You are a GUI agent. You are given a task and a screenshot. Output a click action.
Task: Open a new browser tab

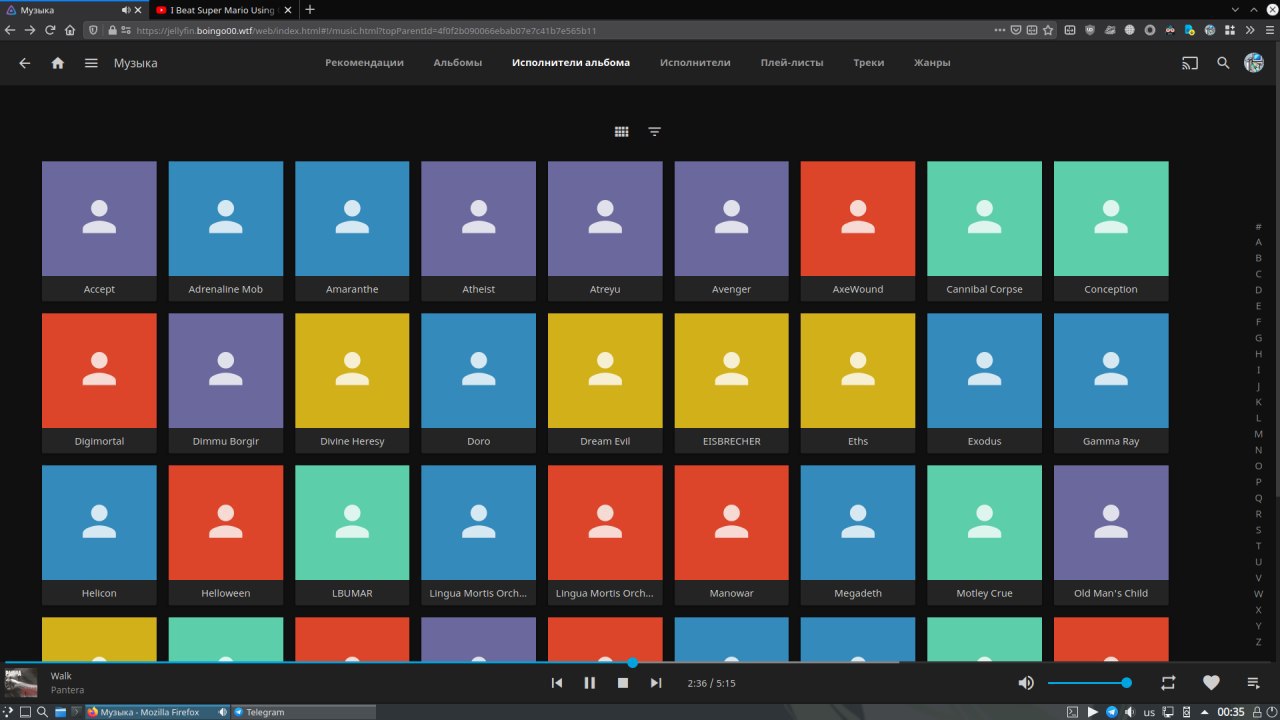pyautogui.click(x=310, y=9)
